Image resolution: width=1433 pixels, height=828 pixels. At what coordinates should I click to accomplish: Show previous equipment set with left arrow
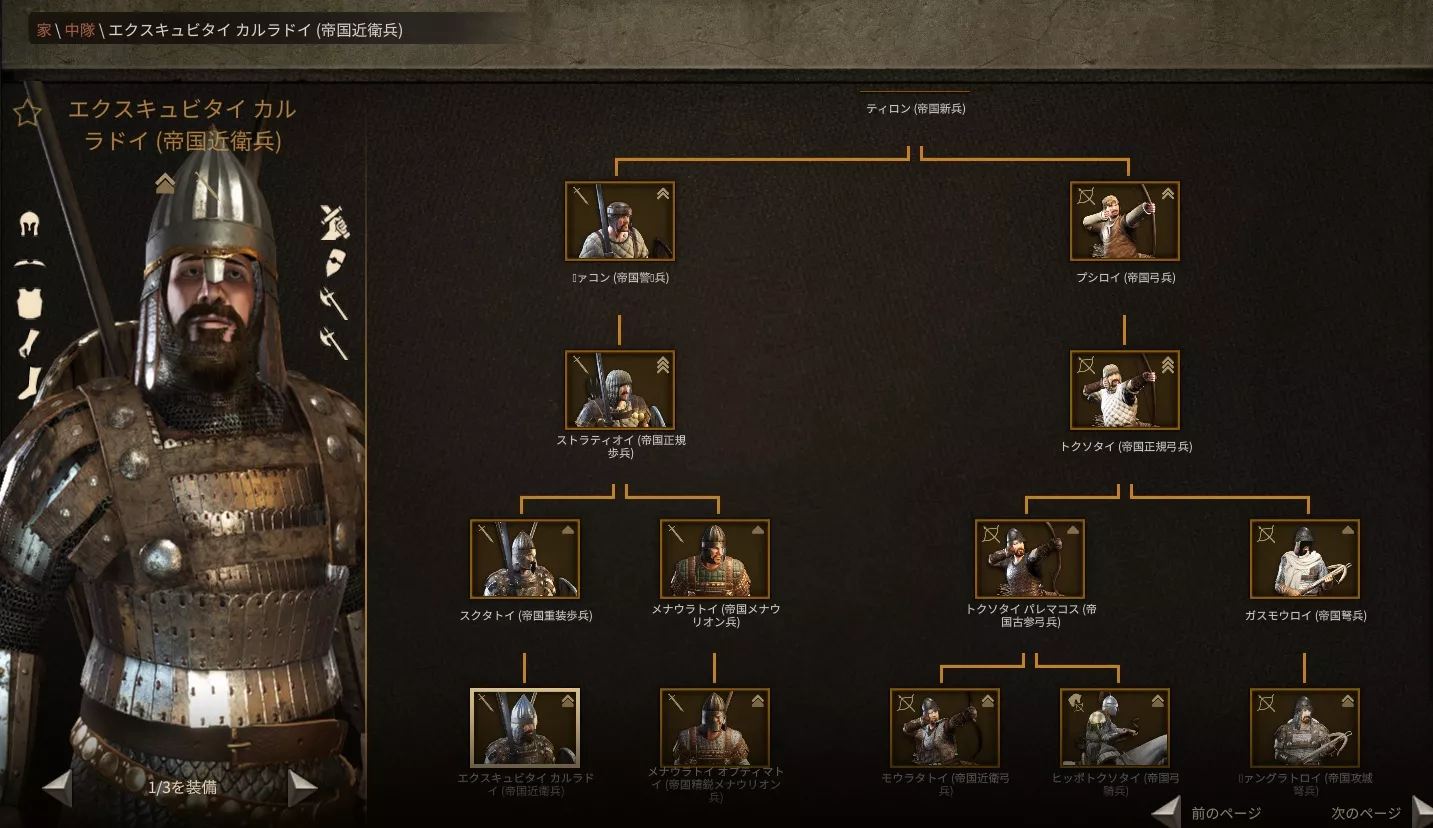[x=57, y=787]
